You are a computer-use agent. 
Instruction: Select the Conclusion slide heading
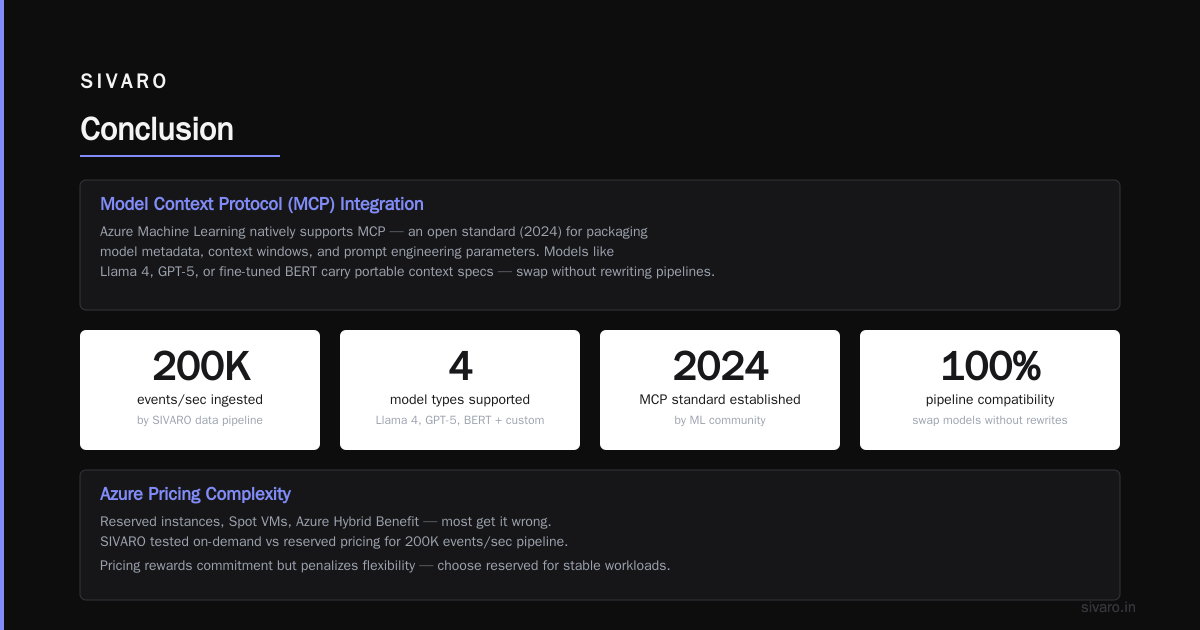pyautogui.click(x=157, y=129)
